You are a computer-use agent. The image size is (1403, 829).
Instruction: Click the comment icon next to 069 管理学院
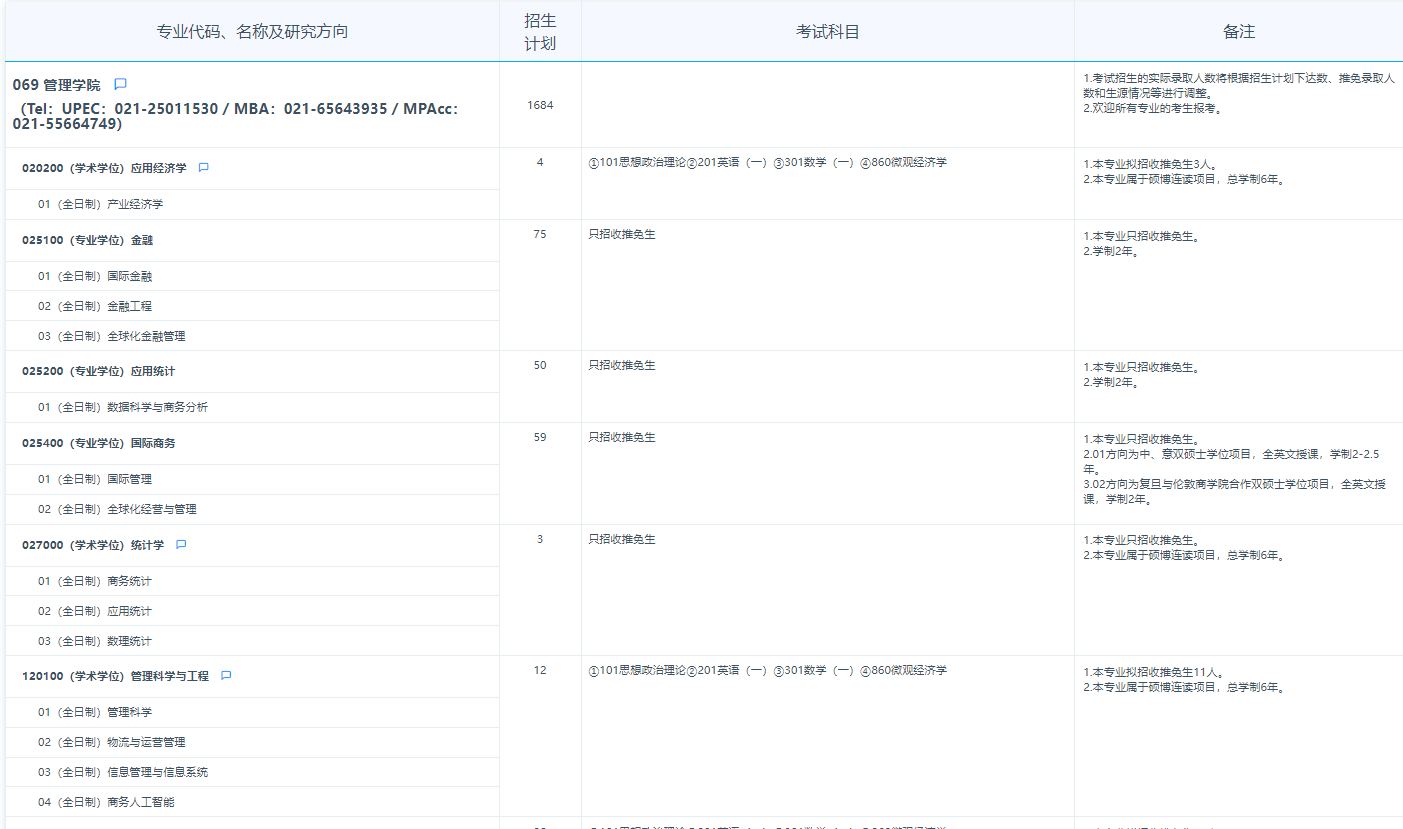pyautogui.click(x=120, y=84)
